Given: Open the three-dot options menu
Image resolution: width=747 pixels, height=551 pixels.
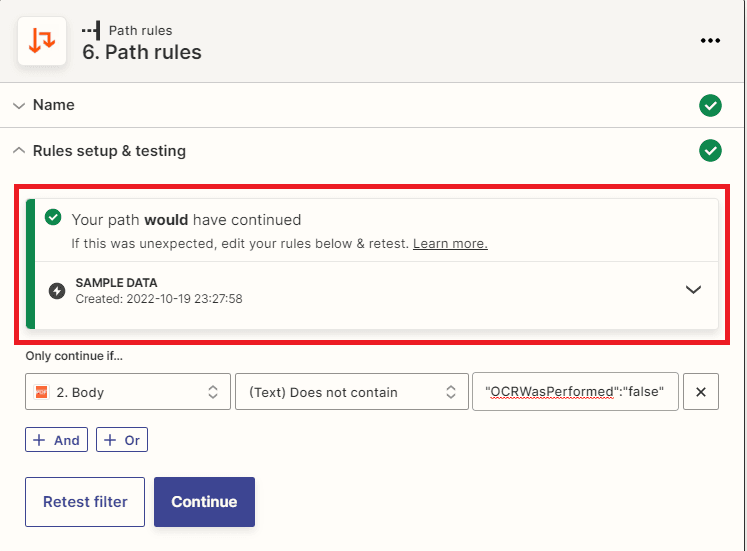Looking at the screenshot, I should coord(710,40).
